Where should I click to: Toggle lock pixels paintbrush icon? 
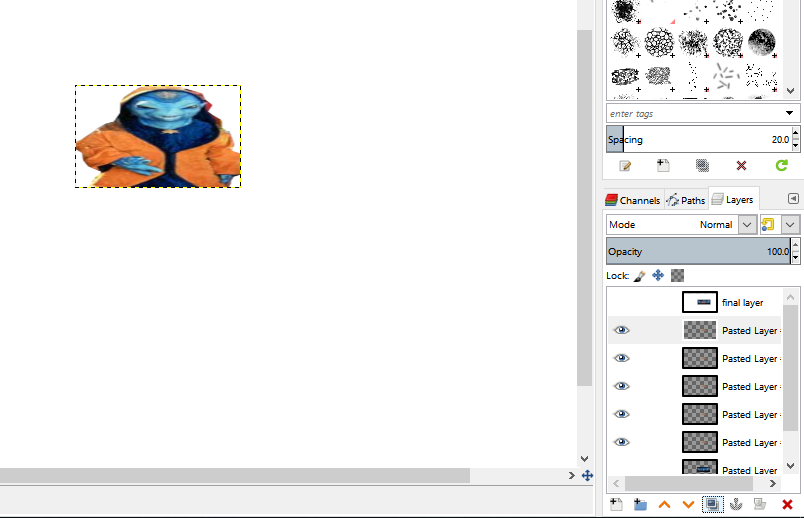click(x=639, y=276)
